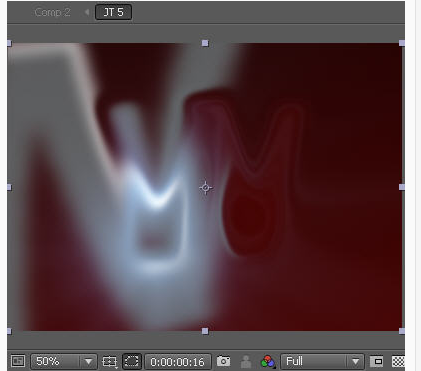421x371 pixels.
Task: Click the middle-right layer edge handle
Action: click(402, 187)
